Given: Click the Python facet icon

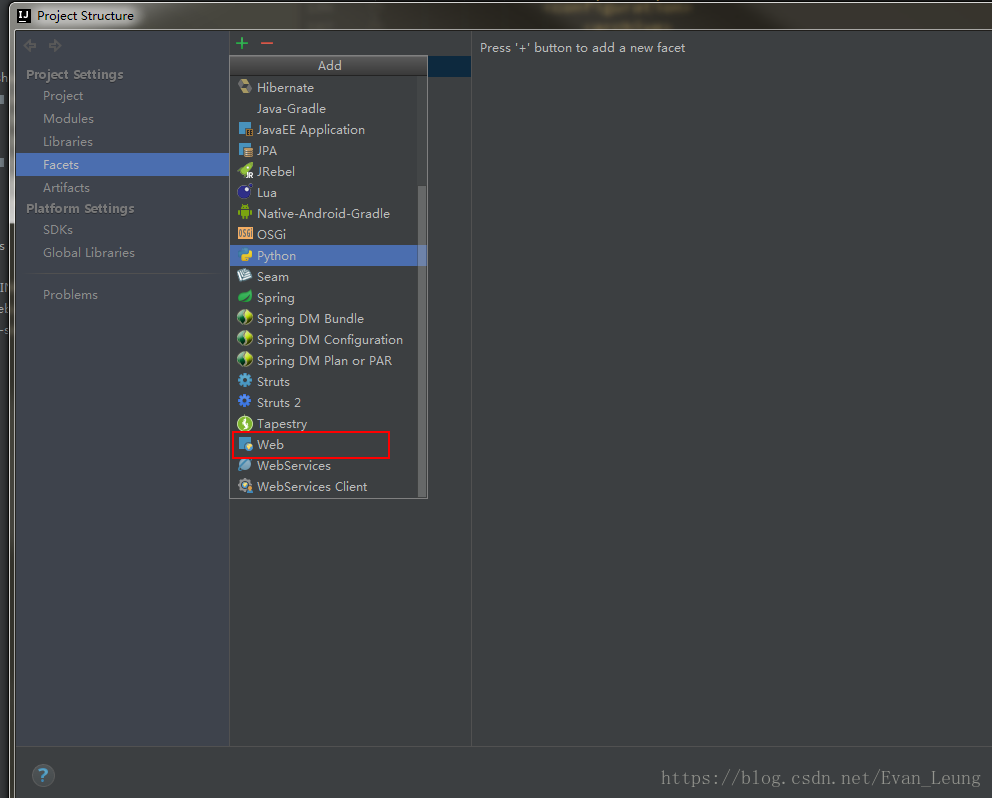Looking at the screenshot, I should tap(245, 255).
